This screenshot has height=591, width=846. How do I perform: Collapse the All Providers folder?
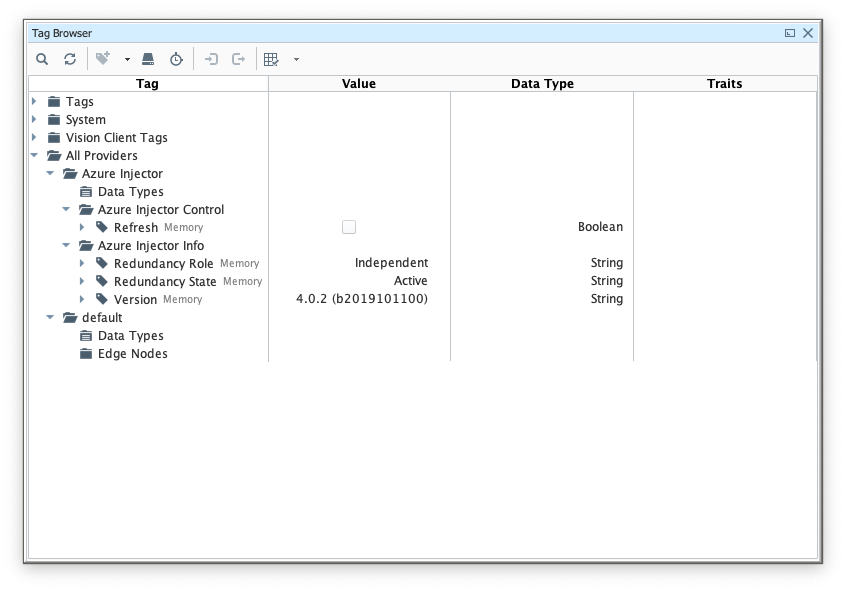tap(35, 155)
